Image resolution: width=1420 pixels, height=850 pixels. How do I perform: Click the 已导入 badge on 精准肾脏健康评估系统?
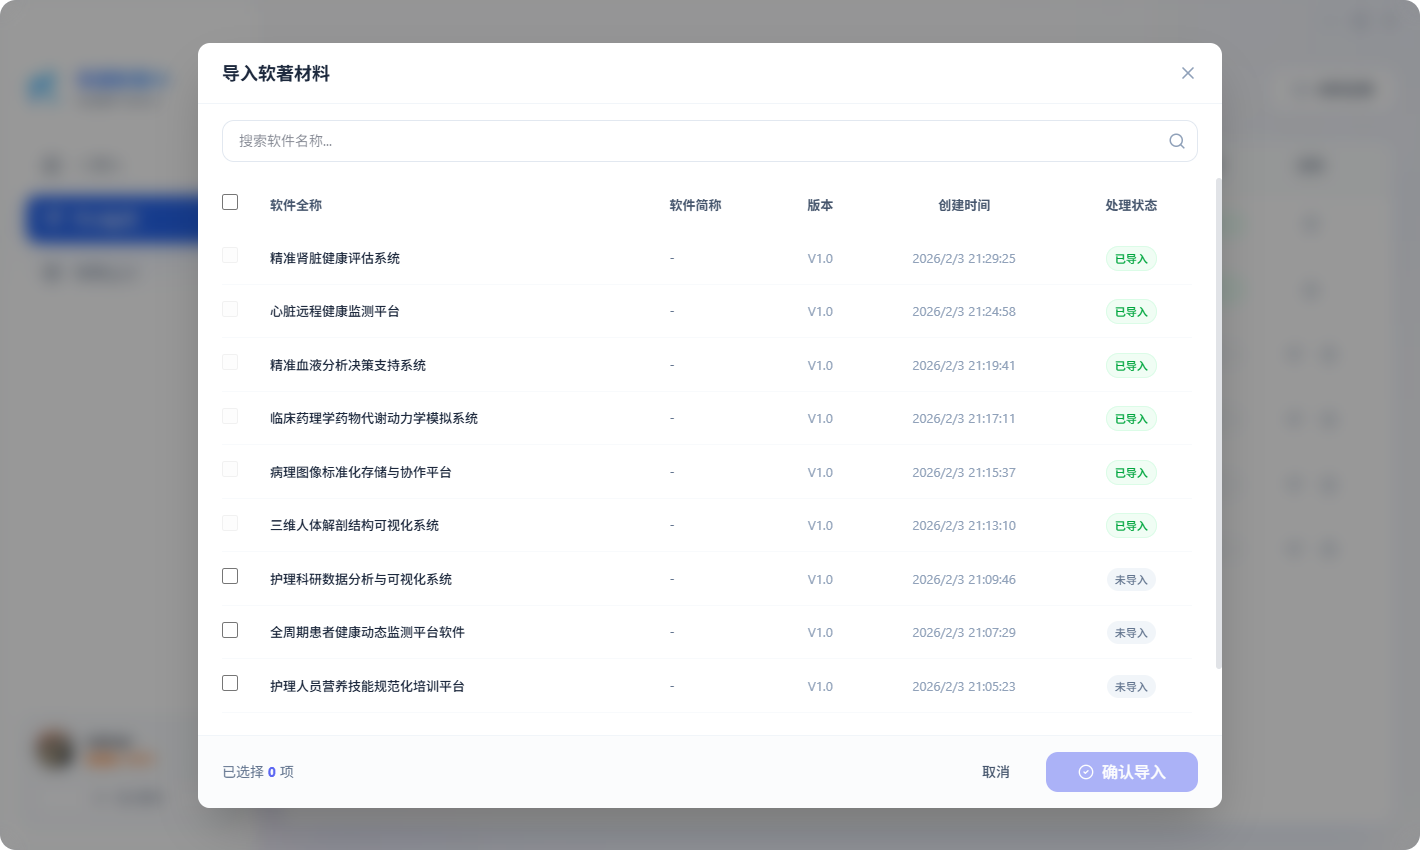1131,258
